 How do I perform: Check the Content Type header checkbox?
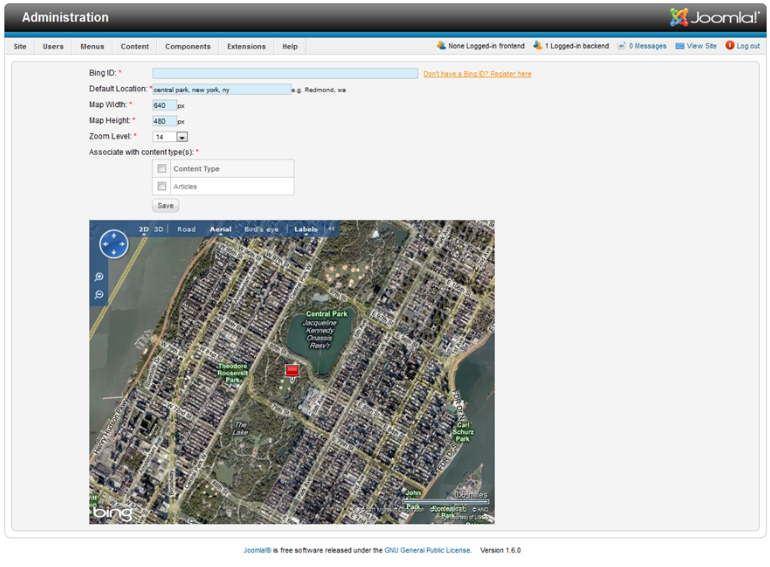click(x=162, y=168)
